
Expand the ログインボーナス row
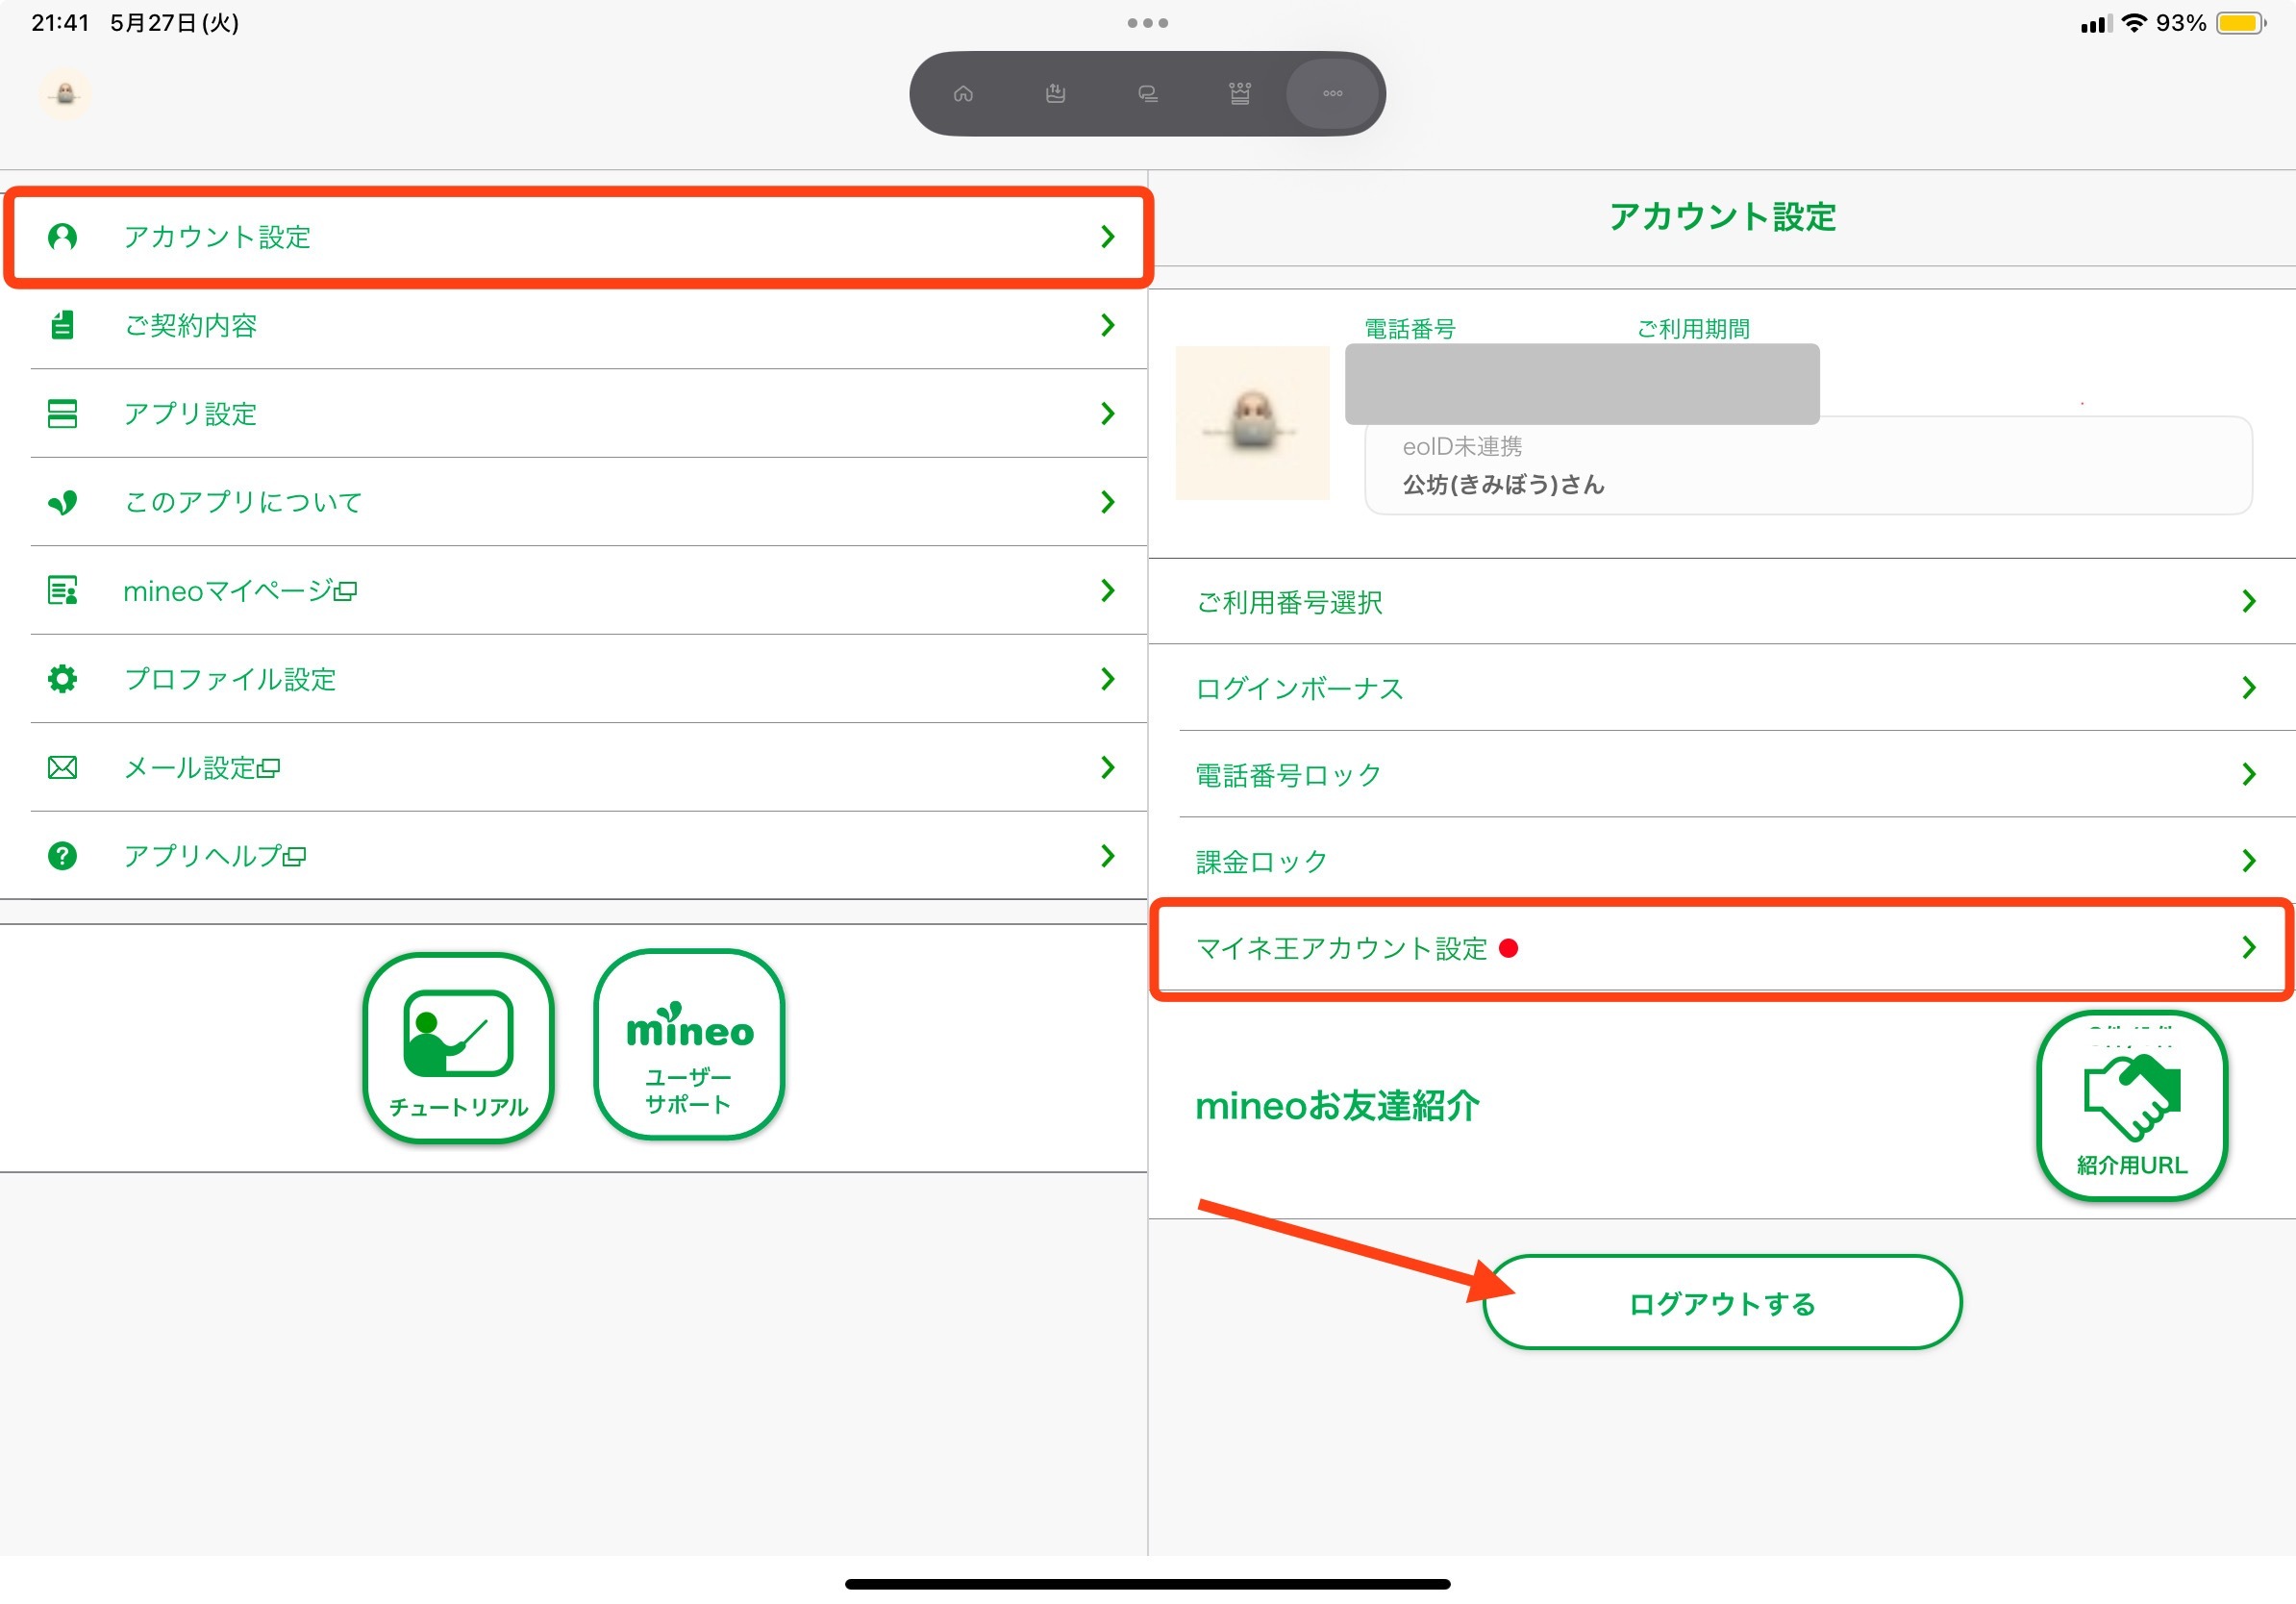point(1720,688)
